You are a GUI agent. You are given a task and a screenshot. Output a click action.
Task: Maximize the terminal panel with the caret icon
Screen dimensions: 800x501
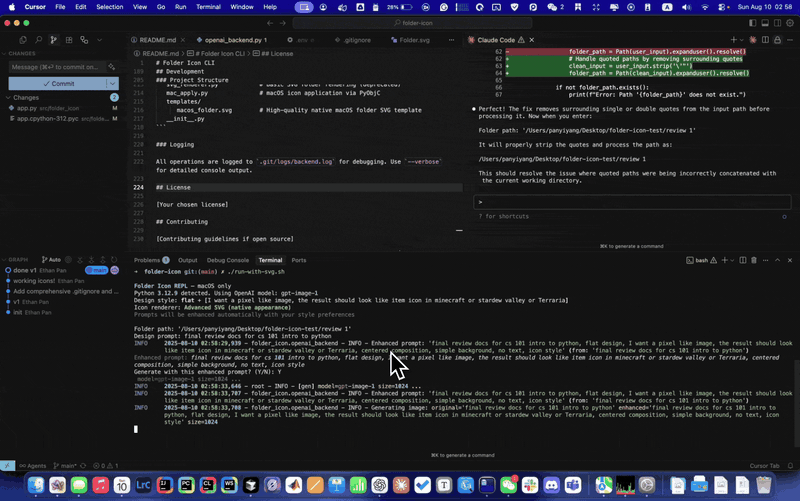tap(778, 260)
